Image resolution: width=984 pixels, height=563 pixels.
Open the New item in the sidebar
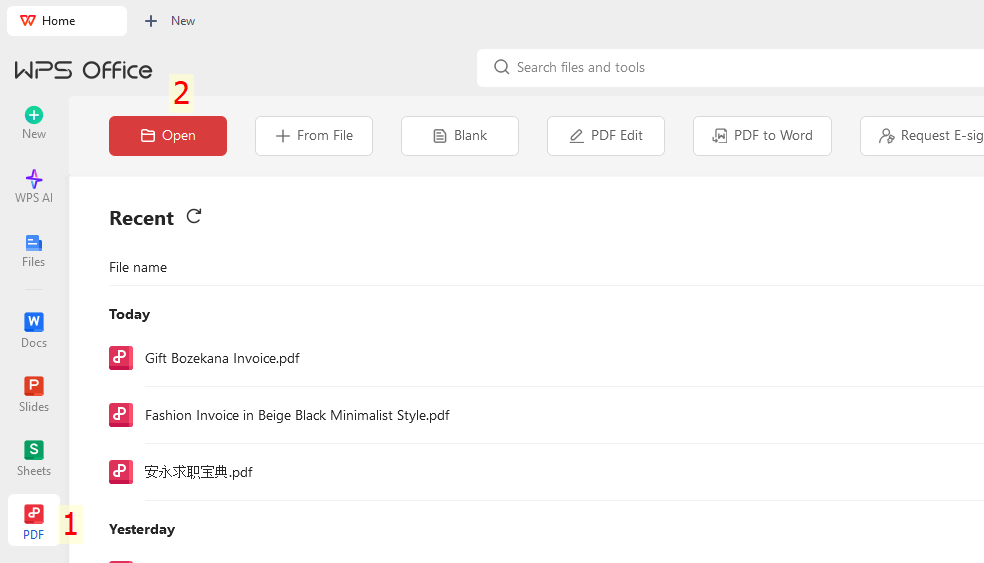[34, 123]
